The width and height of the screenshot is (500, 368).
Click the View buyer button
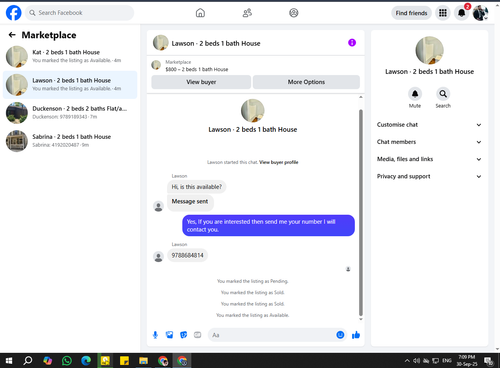pyautogui.click(x=201, y=82)
